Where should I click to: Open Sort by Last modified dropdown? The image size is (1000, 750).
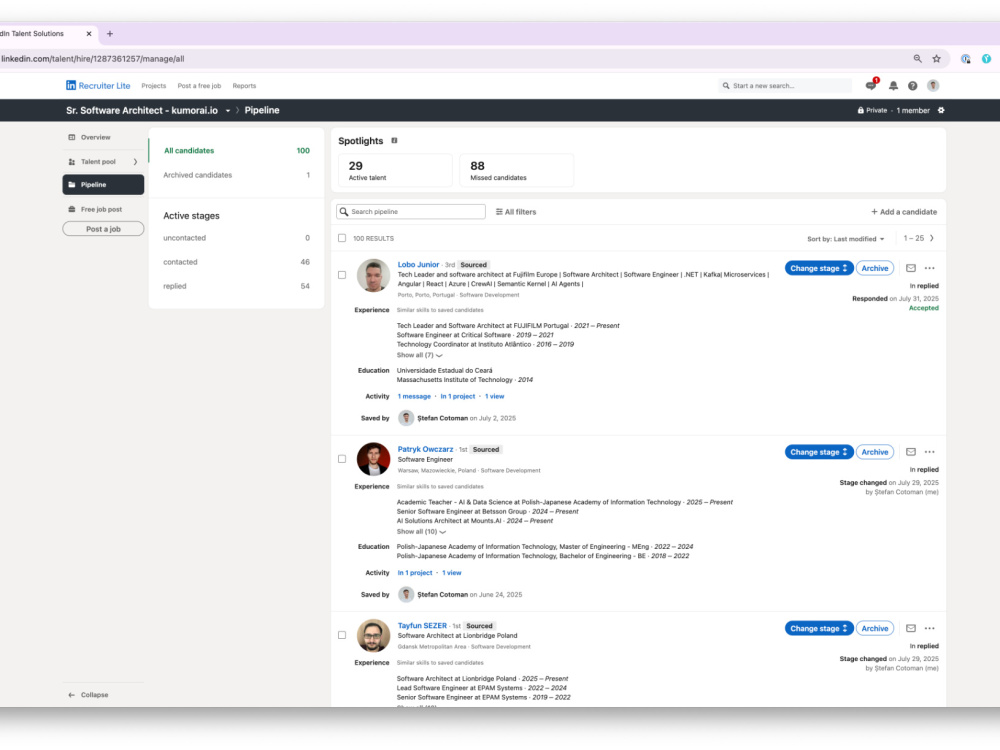pos(846,239)
